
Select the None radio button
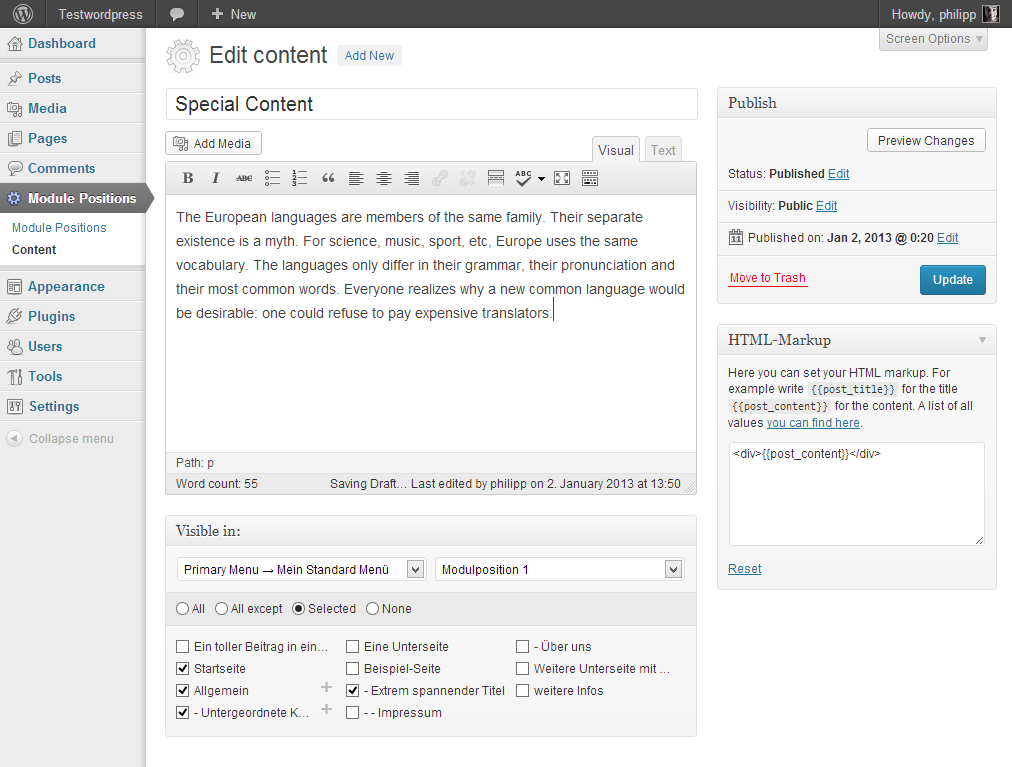click(372, 609)
